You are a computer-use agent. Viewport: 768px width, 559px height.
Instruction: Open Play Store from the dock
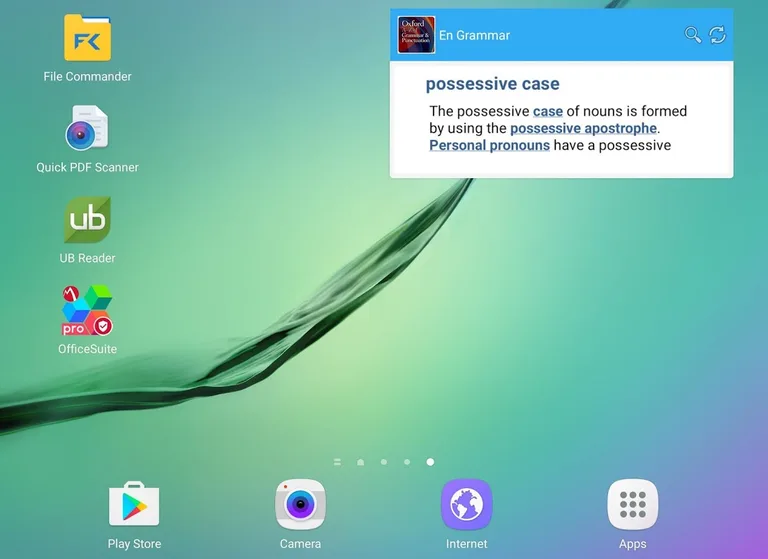click(x=133, y=505)
